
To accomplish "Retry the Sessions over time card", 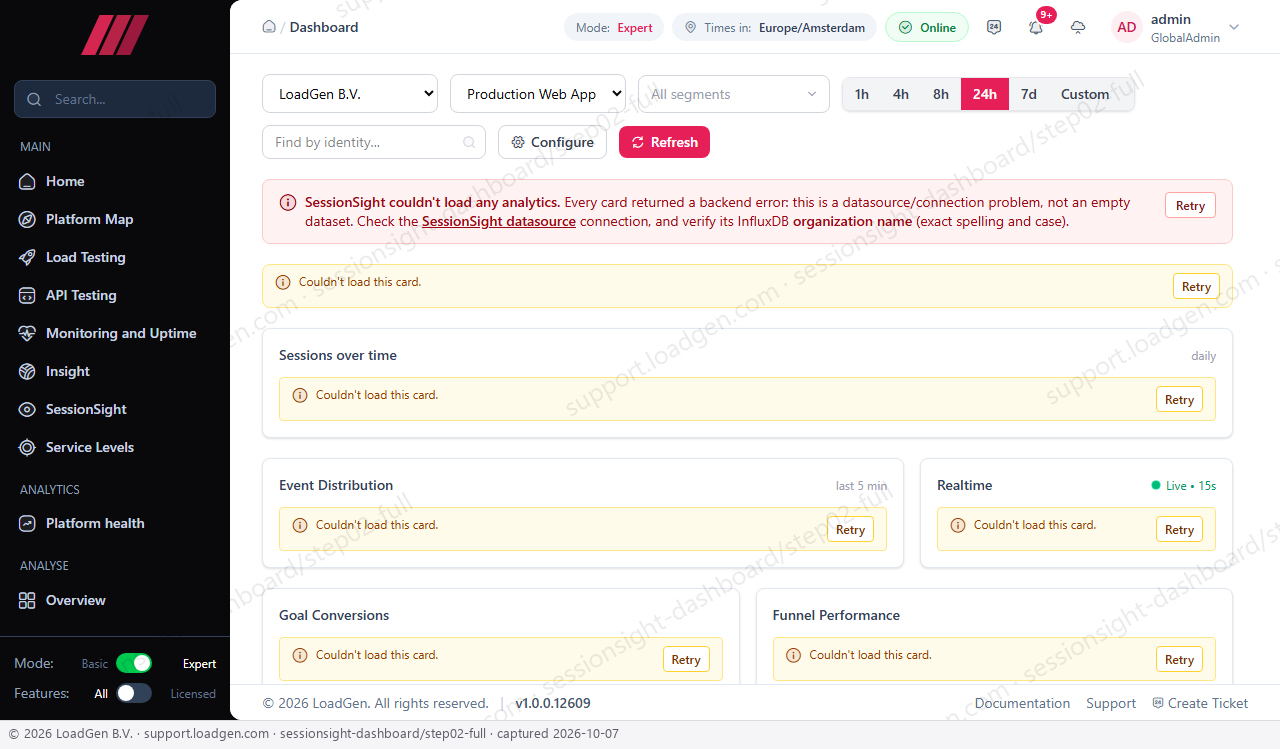I will pyautogui.click(x=1179, y=400).
